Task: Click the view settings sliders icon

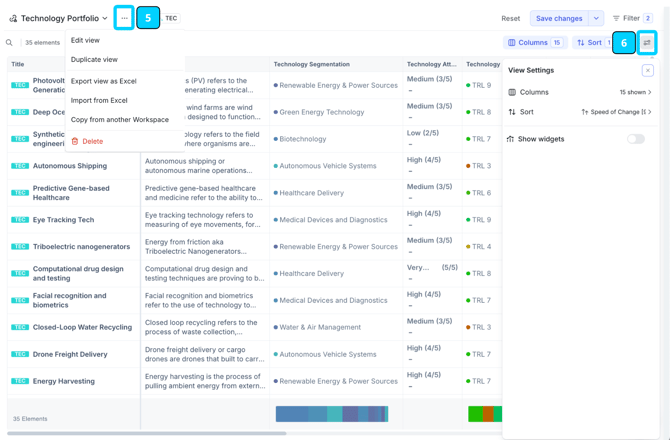Action: pos(647,42)
